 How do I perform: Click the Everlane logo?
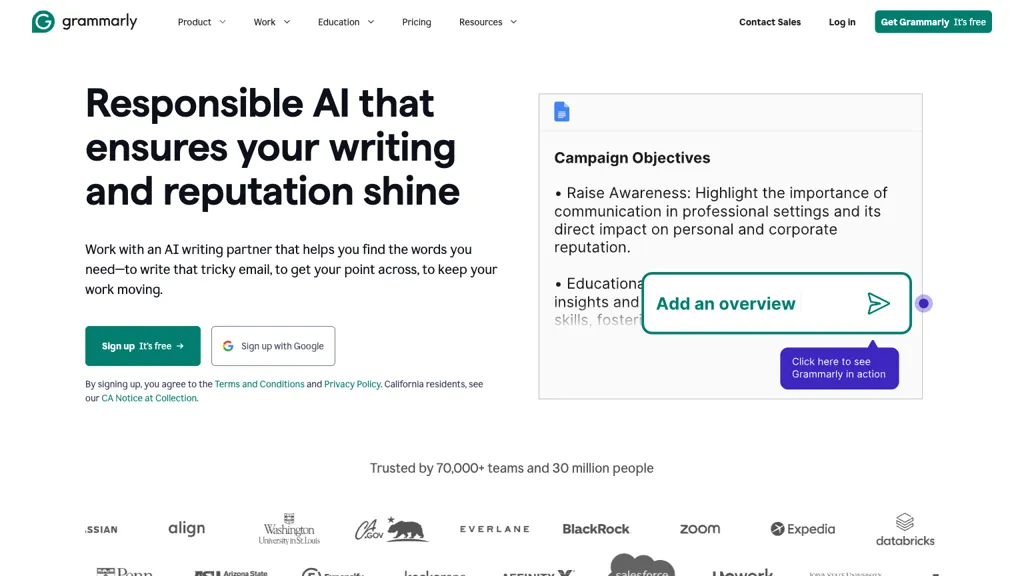(x=494, y=528)
